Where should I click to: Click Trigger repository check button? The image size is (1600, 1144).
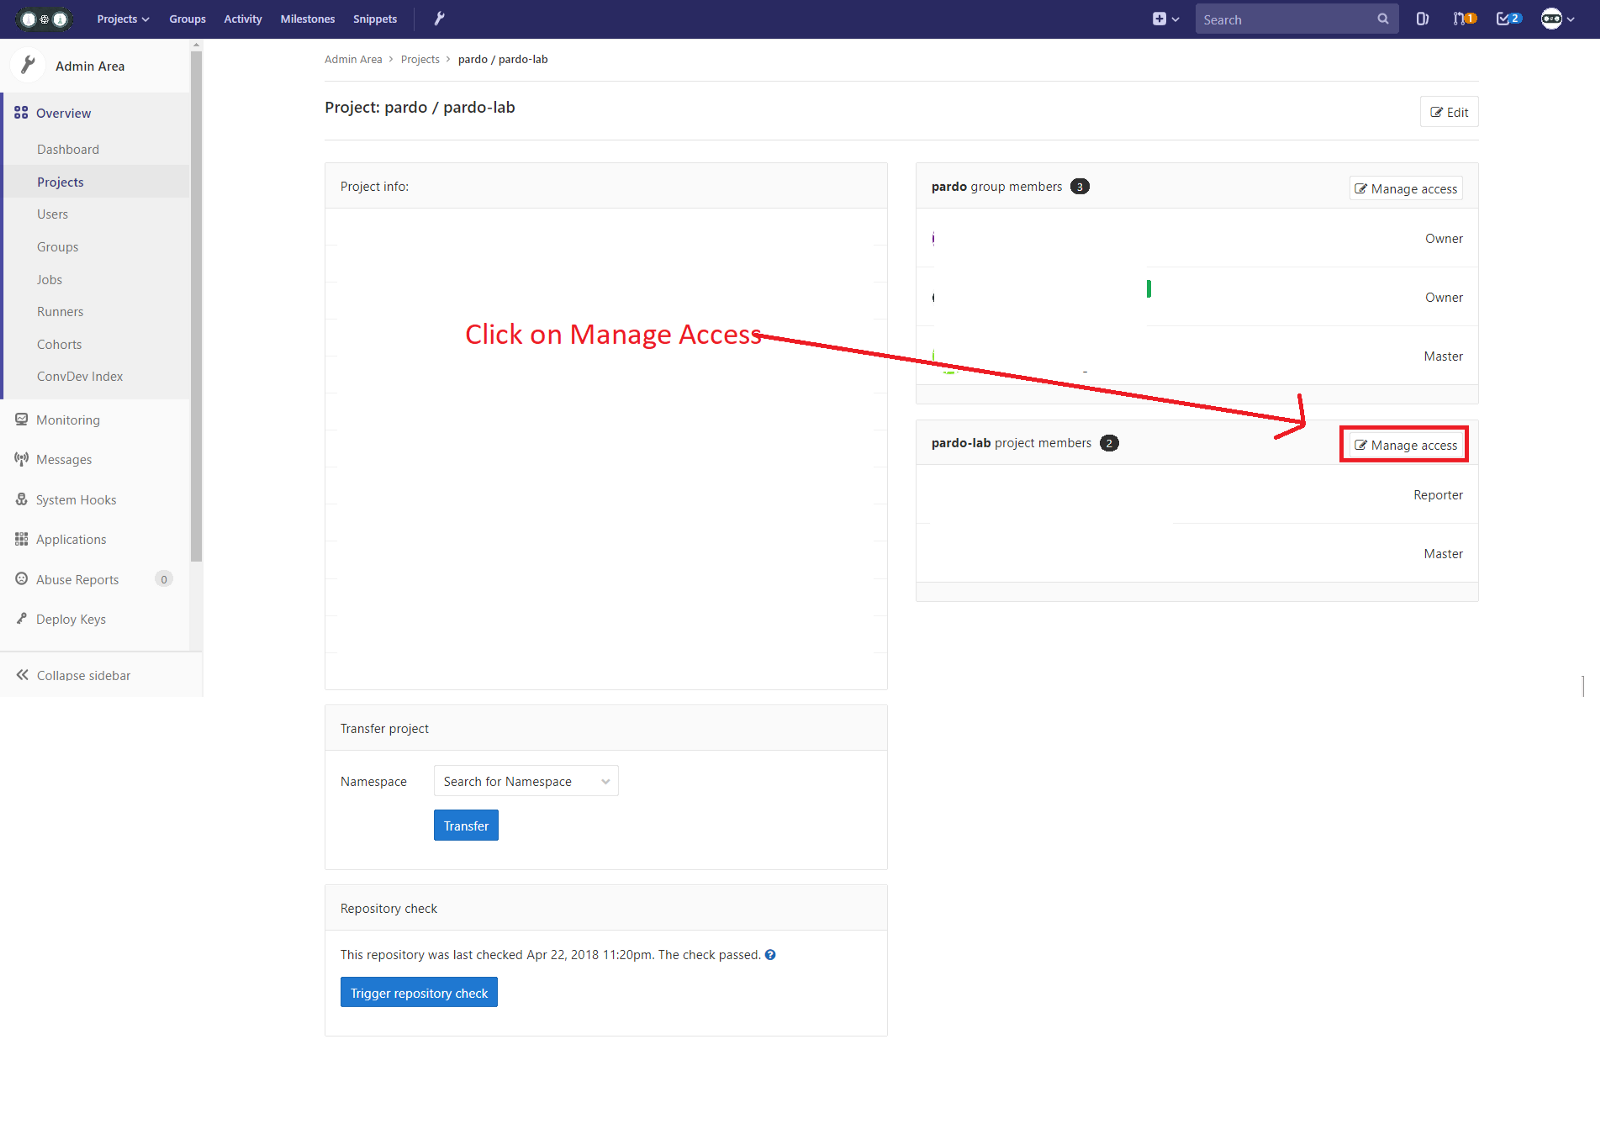[419, 993]
